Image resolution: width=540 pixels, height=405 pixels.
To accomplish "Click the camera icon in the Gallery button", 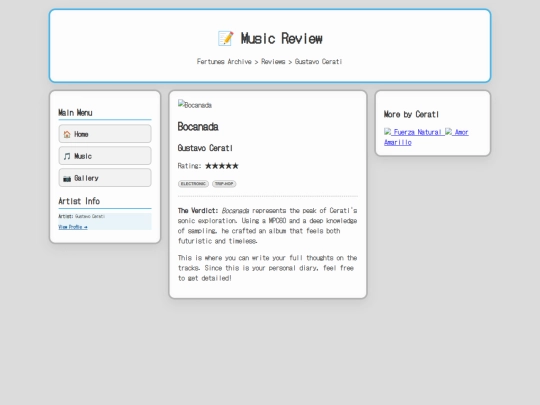I will pos(67,178).
